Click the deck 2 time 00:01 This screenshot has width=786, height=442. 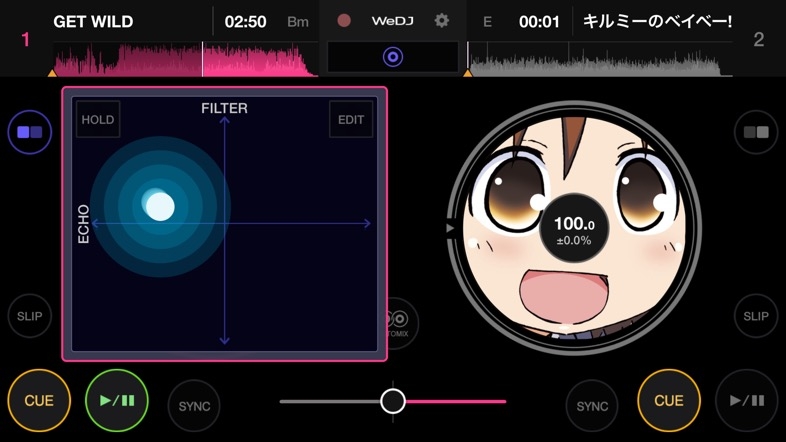coord(539,22)
